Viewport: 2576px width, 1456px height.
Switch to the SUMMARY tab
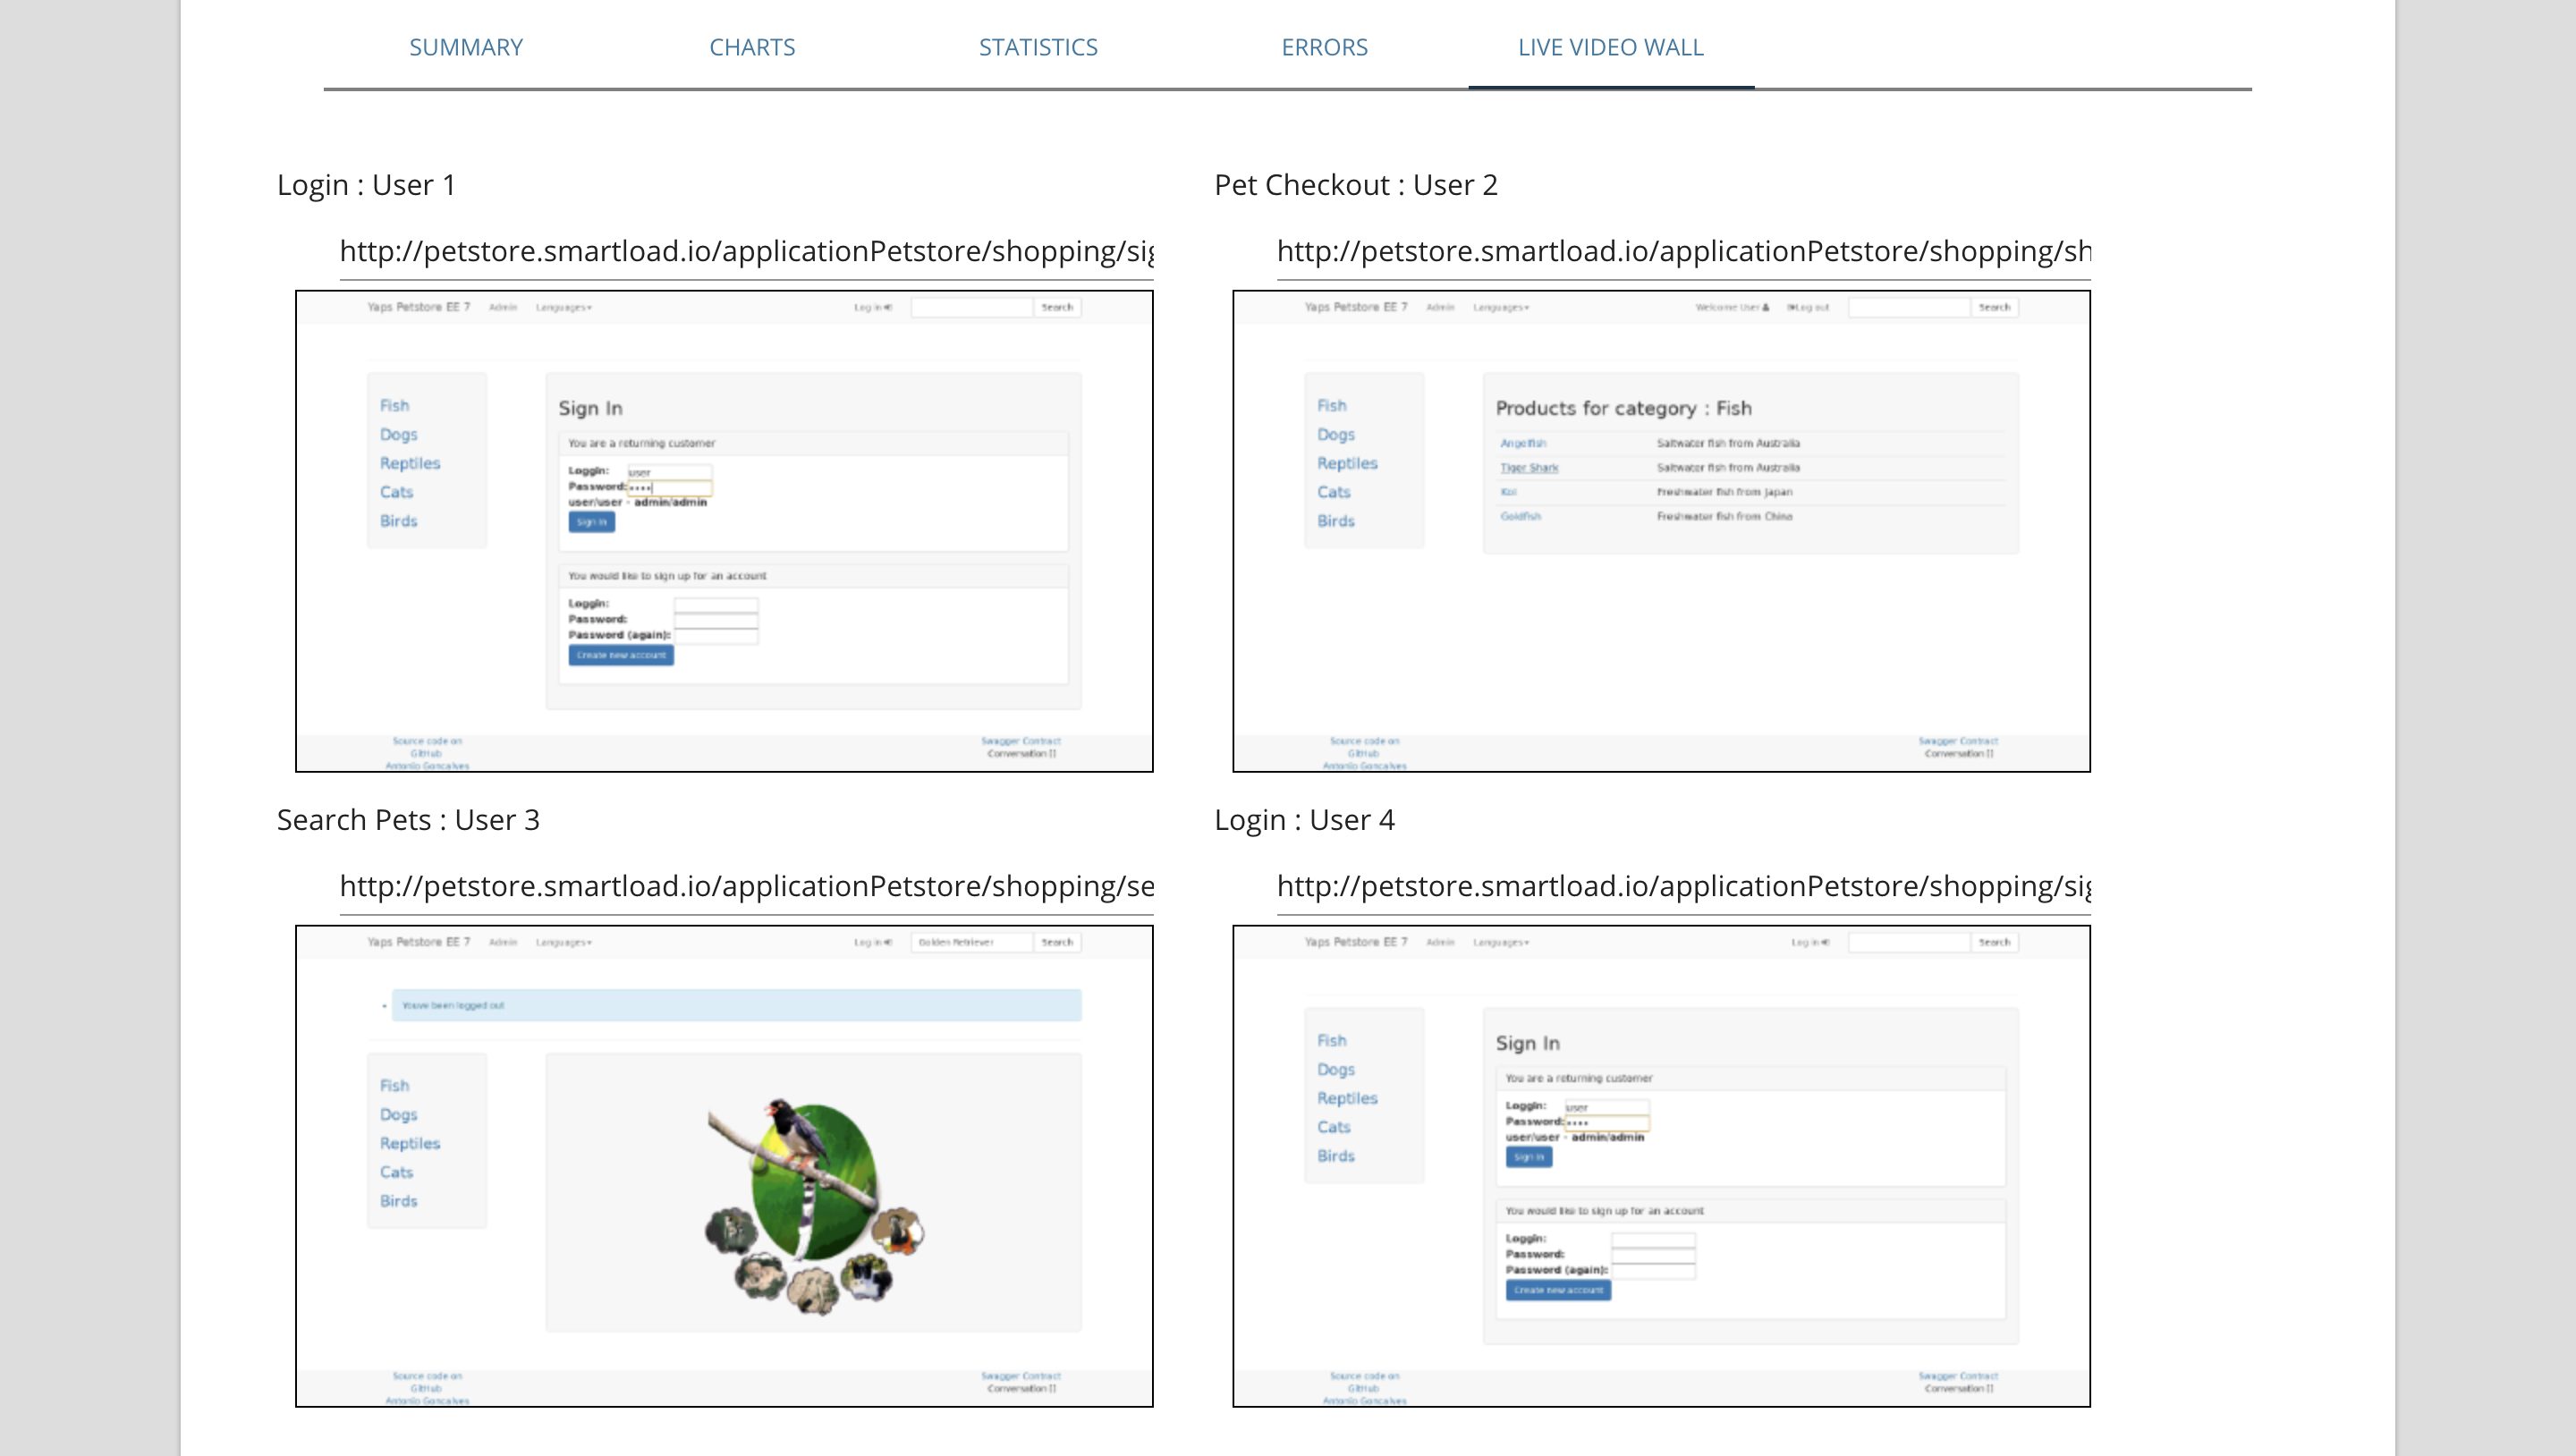click(465, 47)
